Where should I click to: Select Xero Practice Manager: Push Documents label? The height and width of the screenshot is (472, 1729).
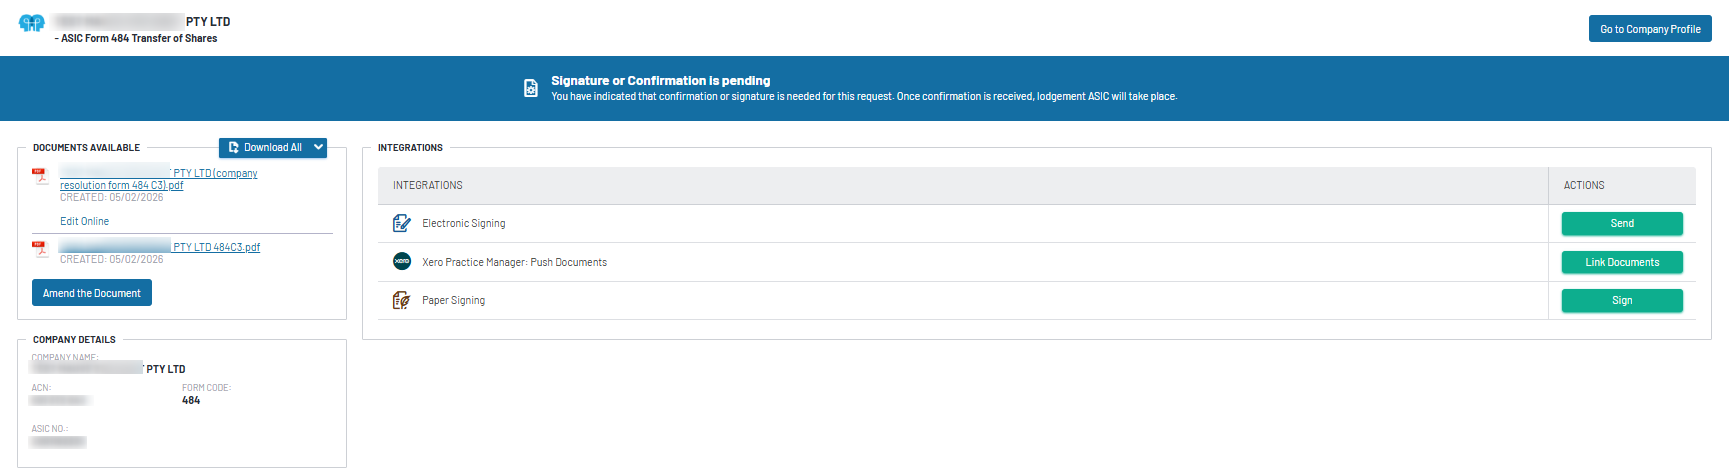(x=514, y=262)
